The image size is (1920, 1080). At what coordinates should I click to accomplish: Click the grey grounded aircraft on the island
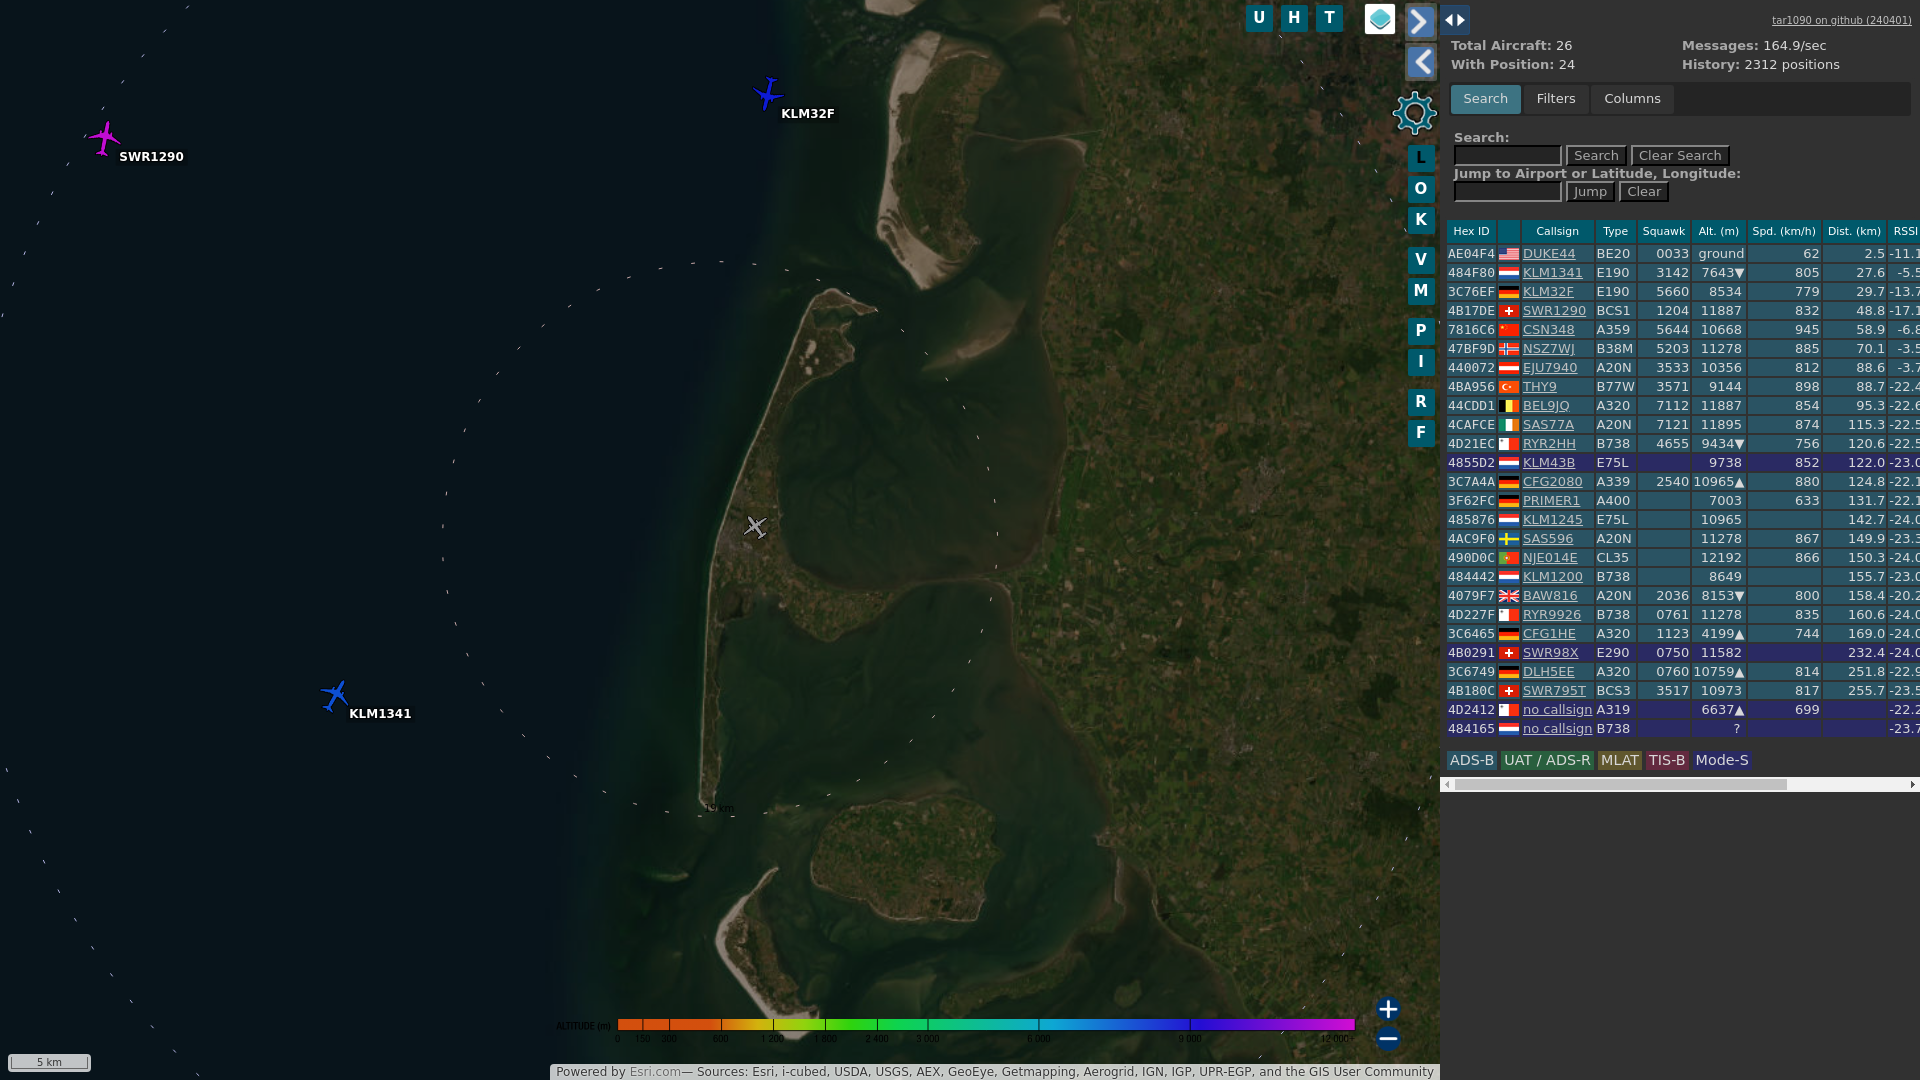pyautogui.click(x=755, y=526)
